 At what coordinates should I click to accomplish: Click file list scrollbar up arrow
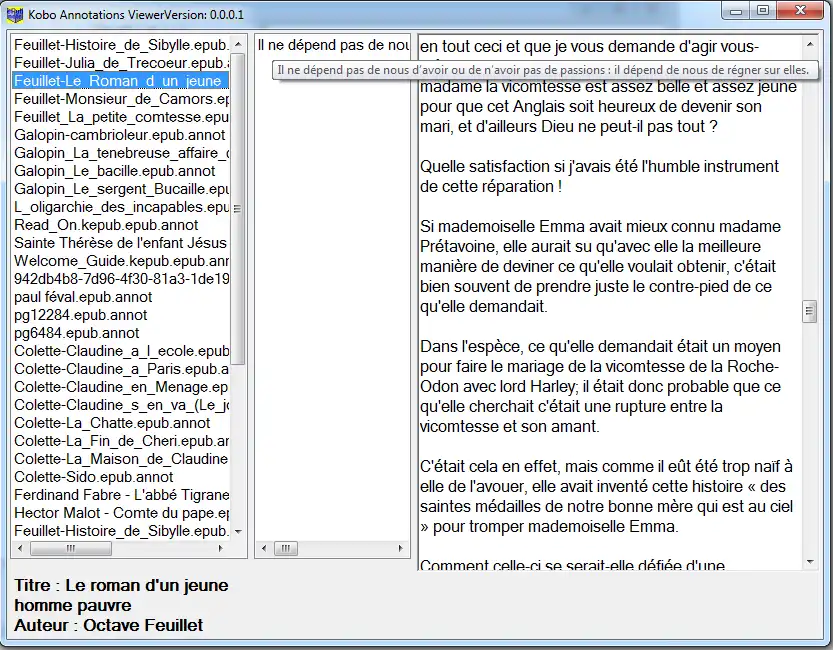point(238,44)
